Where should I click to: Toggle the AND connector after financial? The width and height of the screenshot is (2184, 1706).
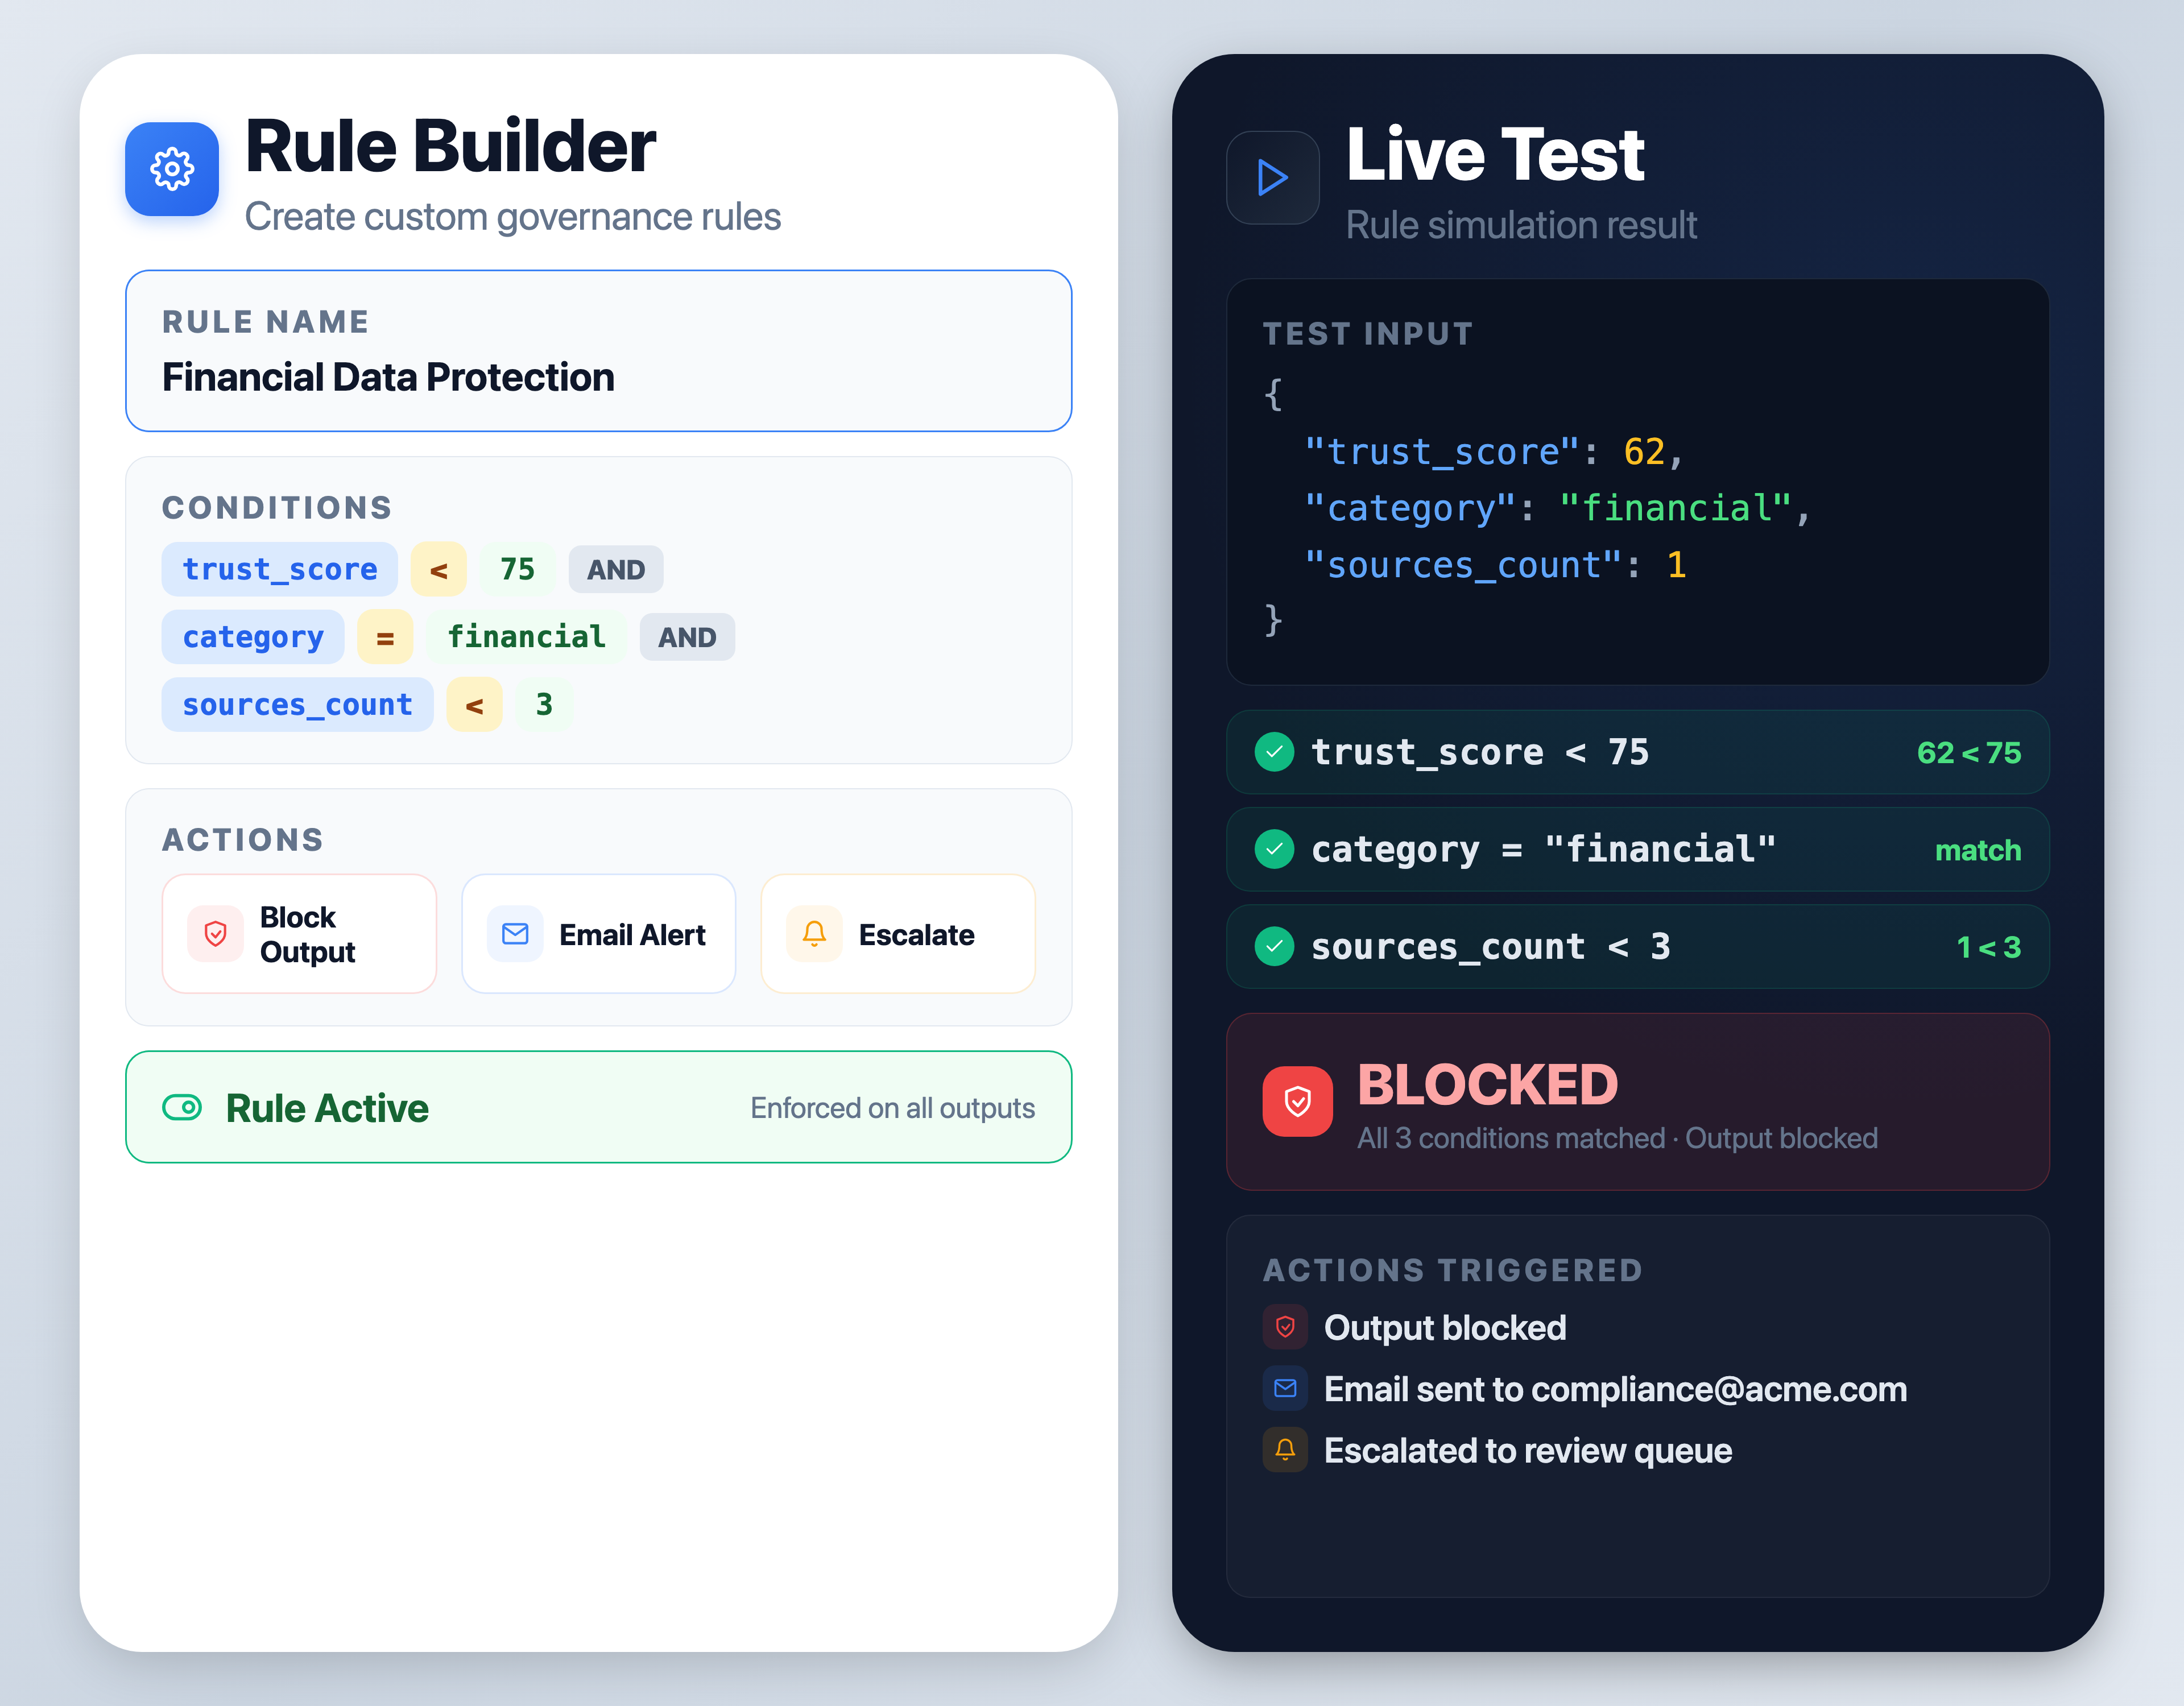[x=687, y=638]
